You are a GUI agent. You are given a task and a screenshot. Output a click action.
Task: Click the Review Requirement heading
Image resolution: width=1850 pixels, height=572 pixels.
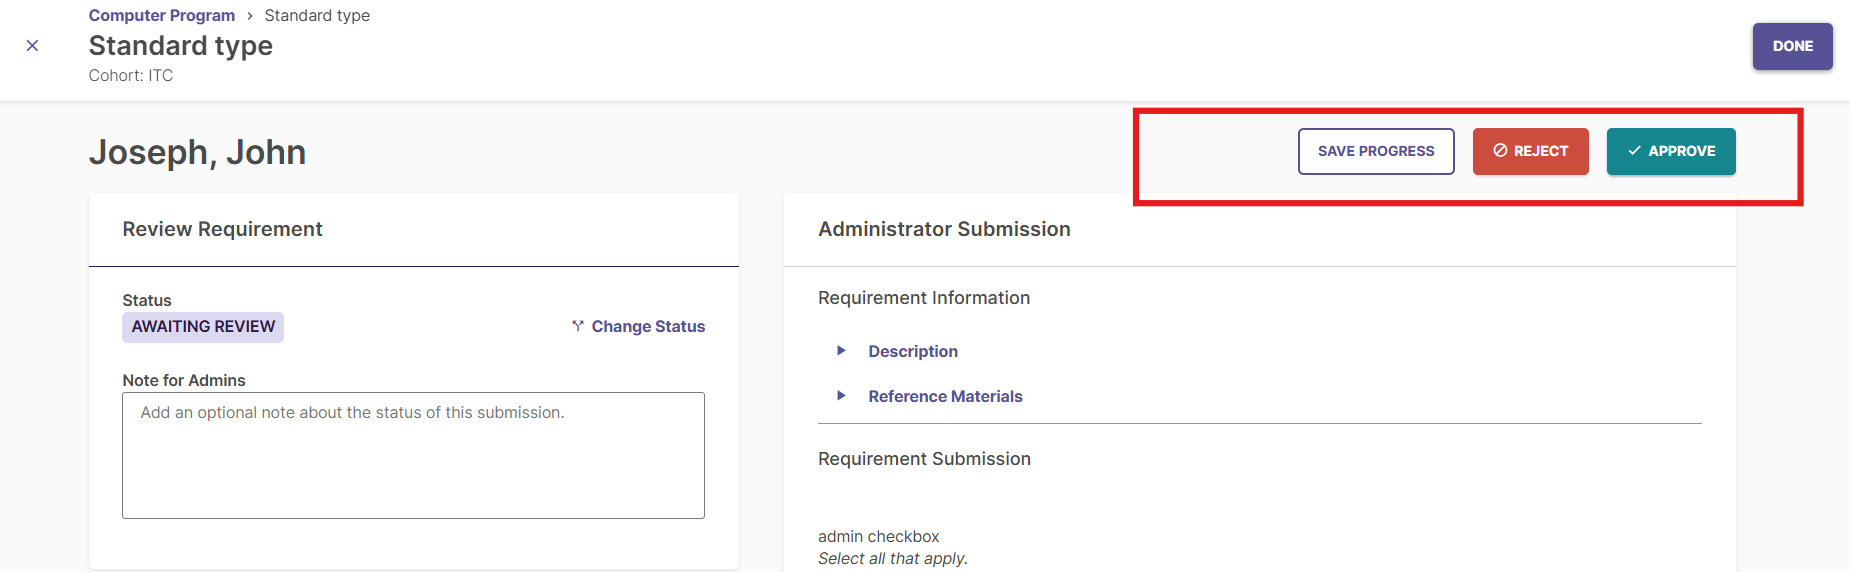pyautogui.click(x=222, y=229)
